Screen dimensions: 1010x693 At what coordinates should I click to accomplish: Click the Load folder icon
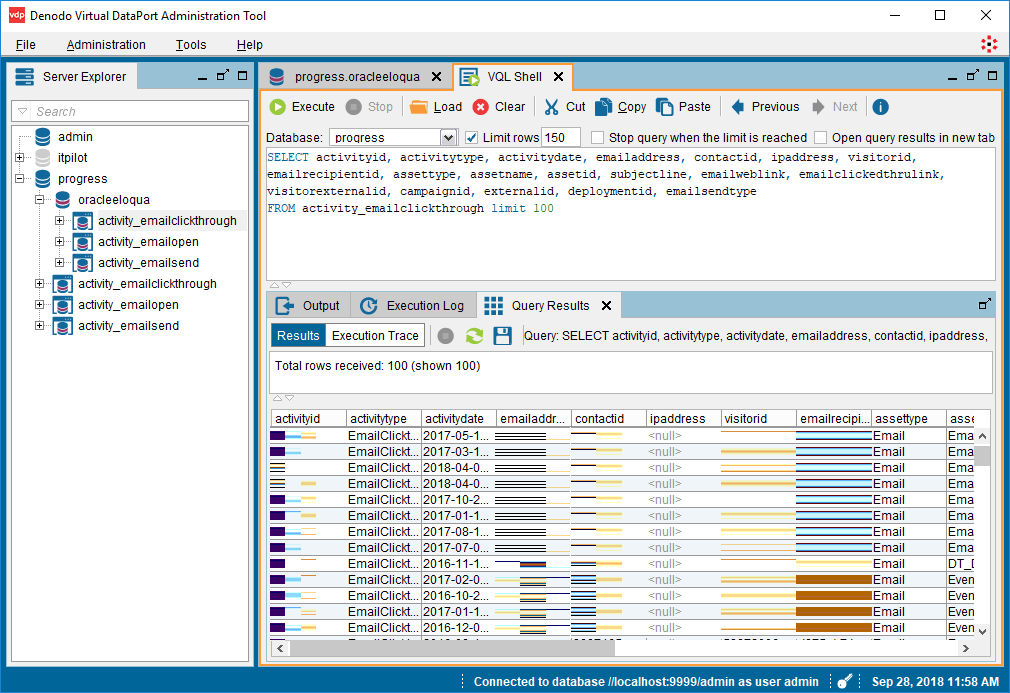pyautogui.click(x=435, y=107)
